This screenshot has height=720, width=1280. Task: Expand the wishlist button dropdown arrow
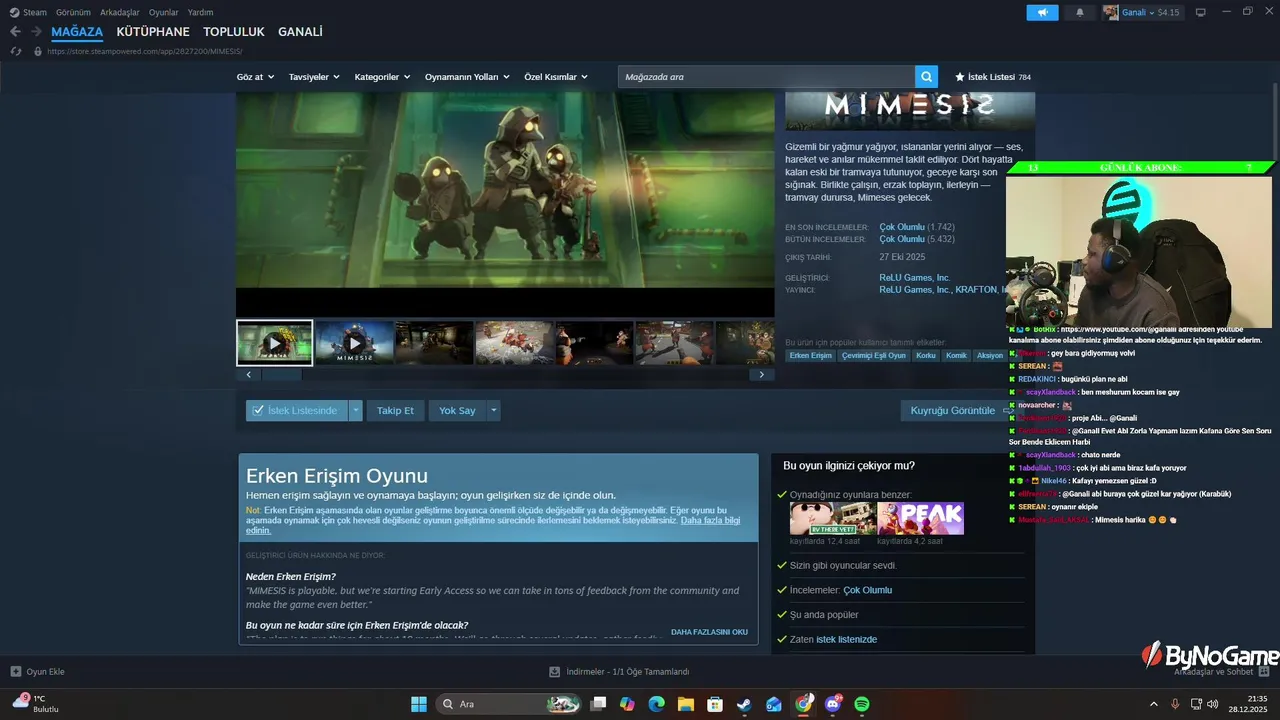[x=355, y=410]
